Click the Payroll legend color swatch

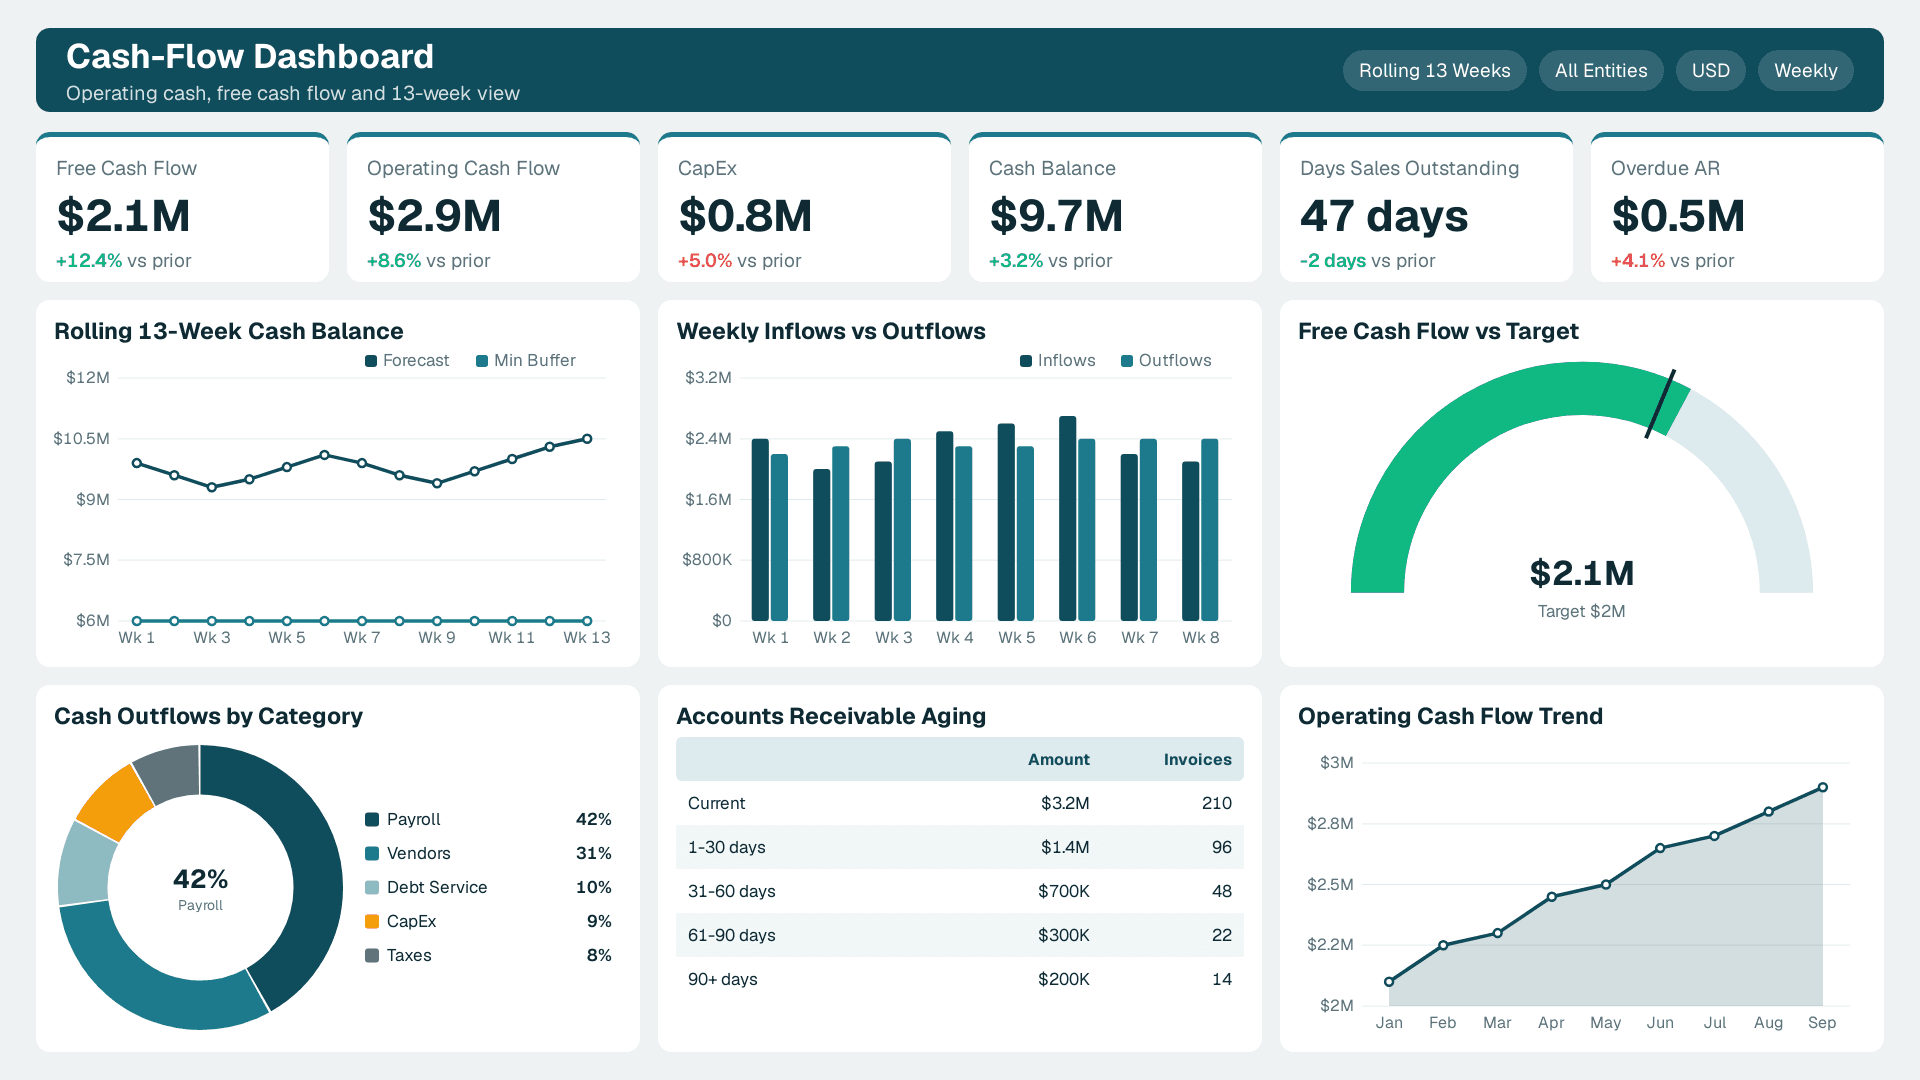click(x=372, y=820)
